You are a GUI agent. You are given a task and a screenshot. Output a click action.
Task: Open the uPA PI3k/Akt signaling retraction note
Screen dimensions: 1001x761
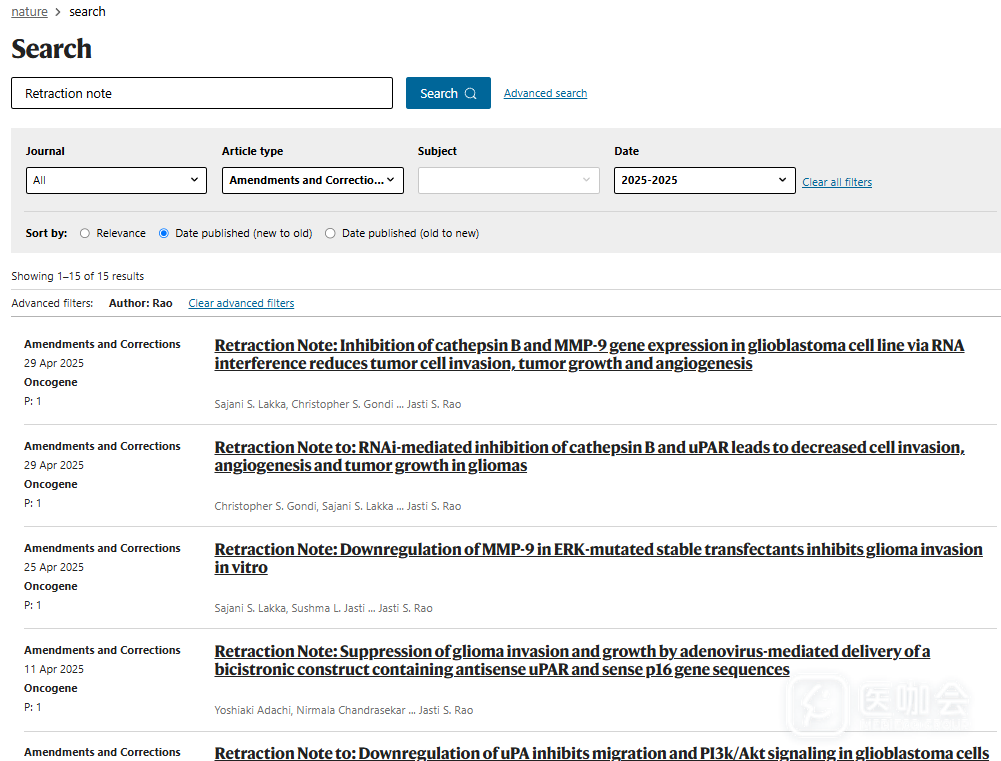pos(601,752)
